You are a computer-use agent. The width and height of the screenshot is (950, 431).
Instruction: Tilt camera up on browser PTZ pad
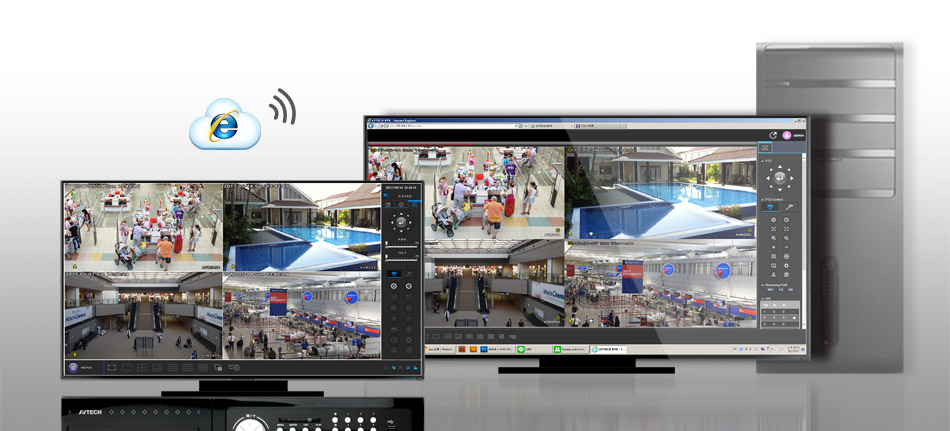tap(779, 167)
